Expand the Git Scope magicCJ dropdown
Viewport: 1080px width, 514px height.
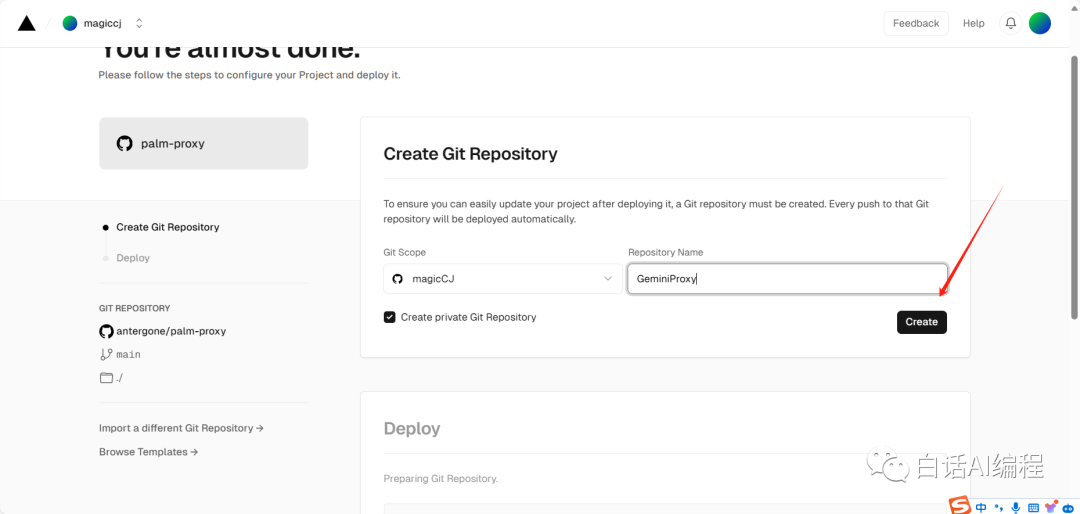[503, 279]
